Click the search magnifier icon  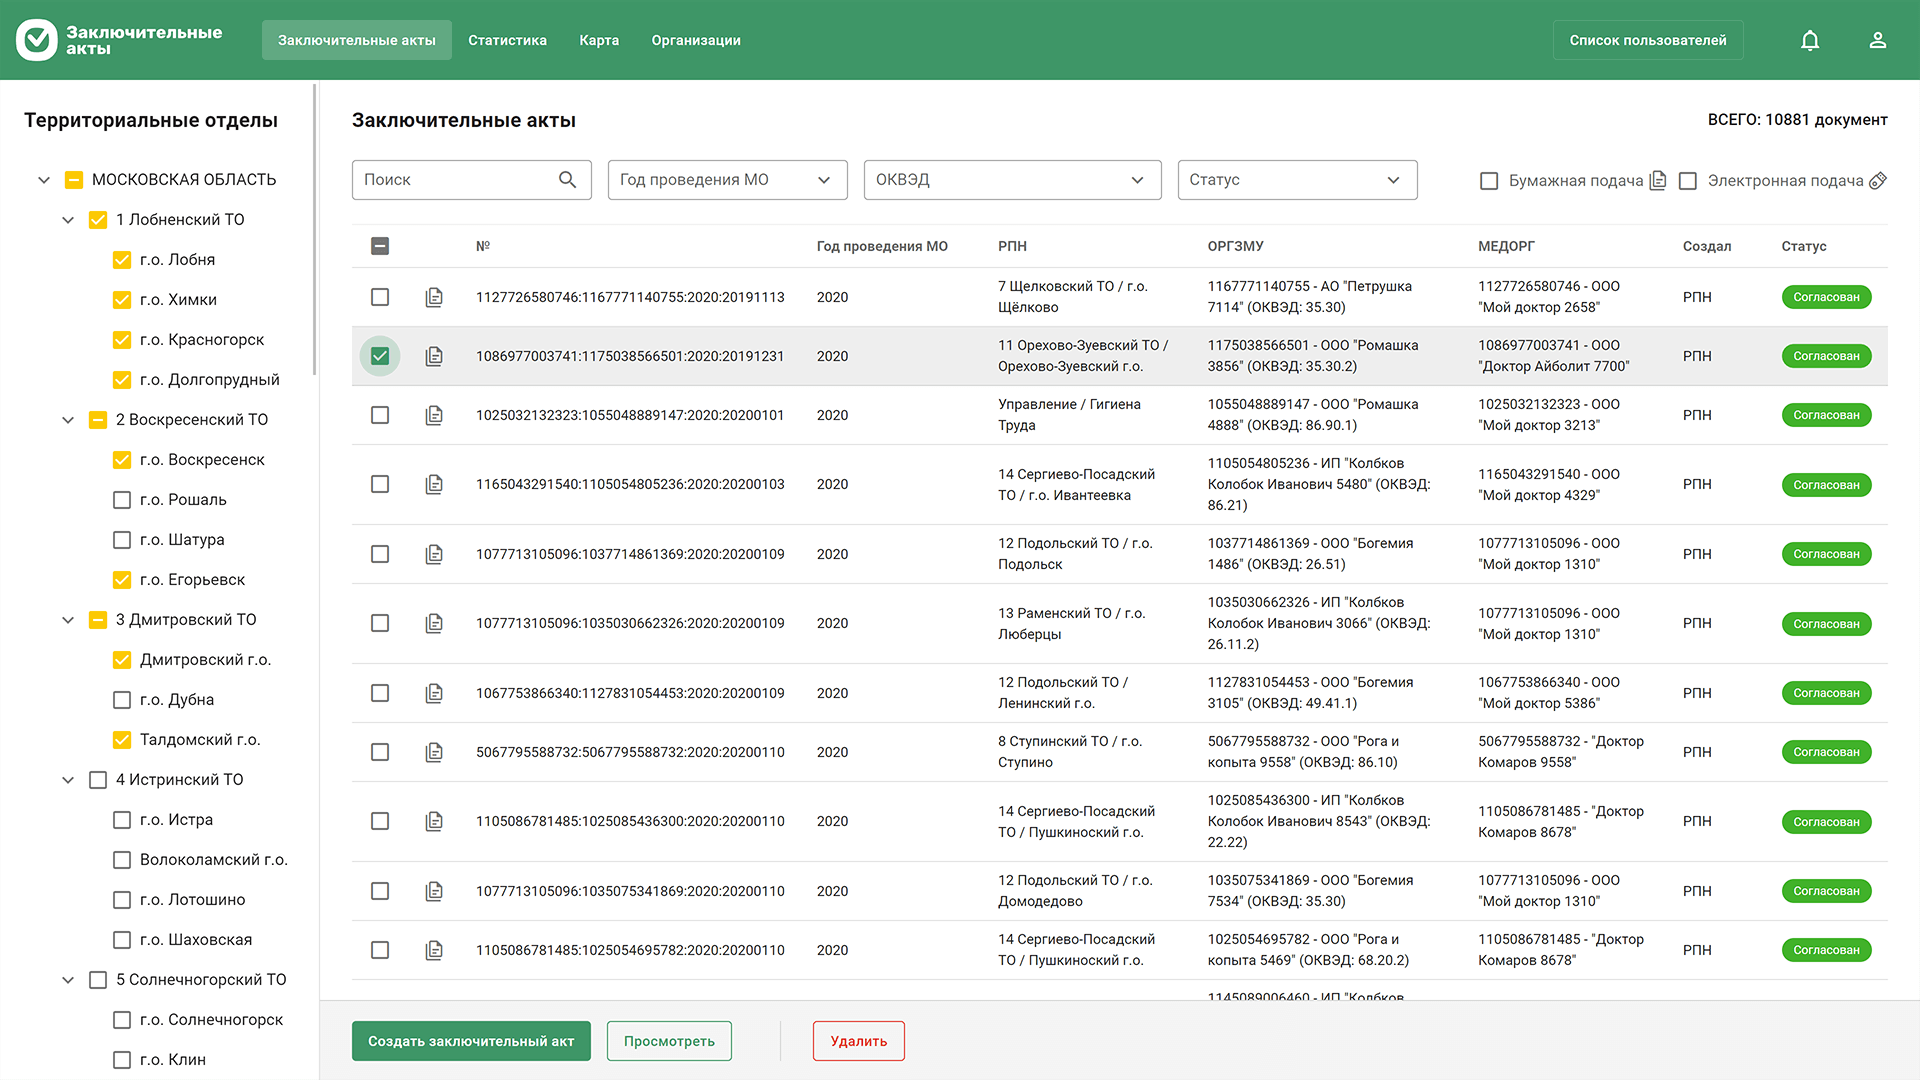click(x=567, y=180)
